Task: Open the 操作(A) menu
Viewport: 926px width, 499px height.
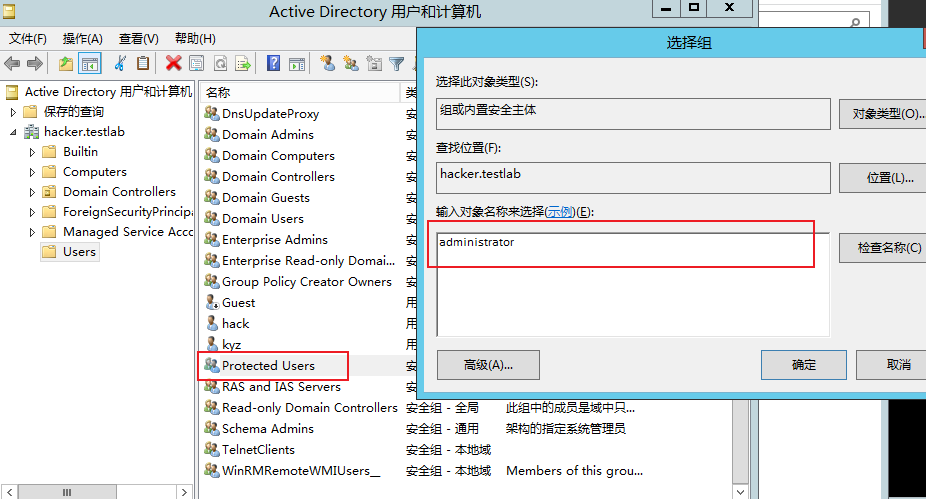Action: (x=83, y=39)
